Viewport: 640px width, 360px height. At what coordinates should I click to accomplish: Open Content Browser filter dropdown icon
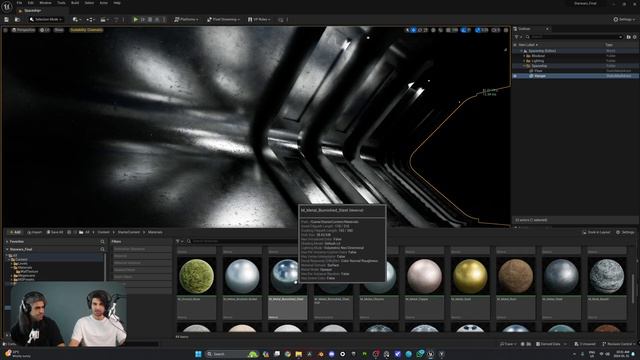pos(179,241)
